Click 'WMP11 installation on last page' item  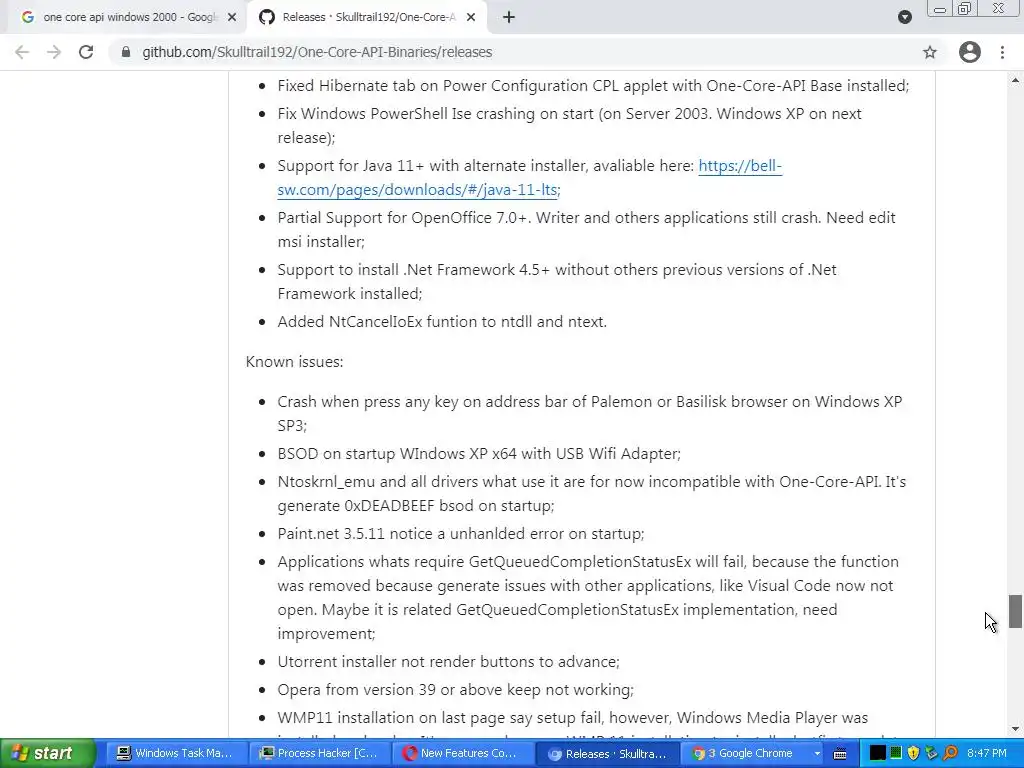click(x=573, y=718)
